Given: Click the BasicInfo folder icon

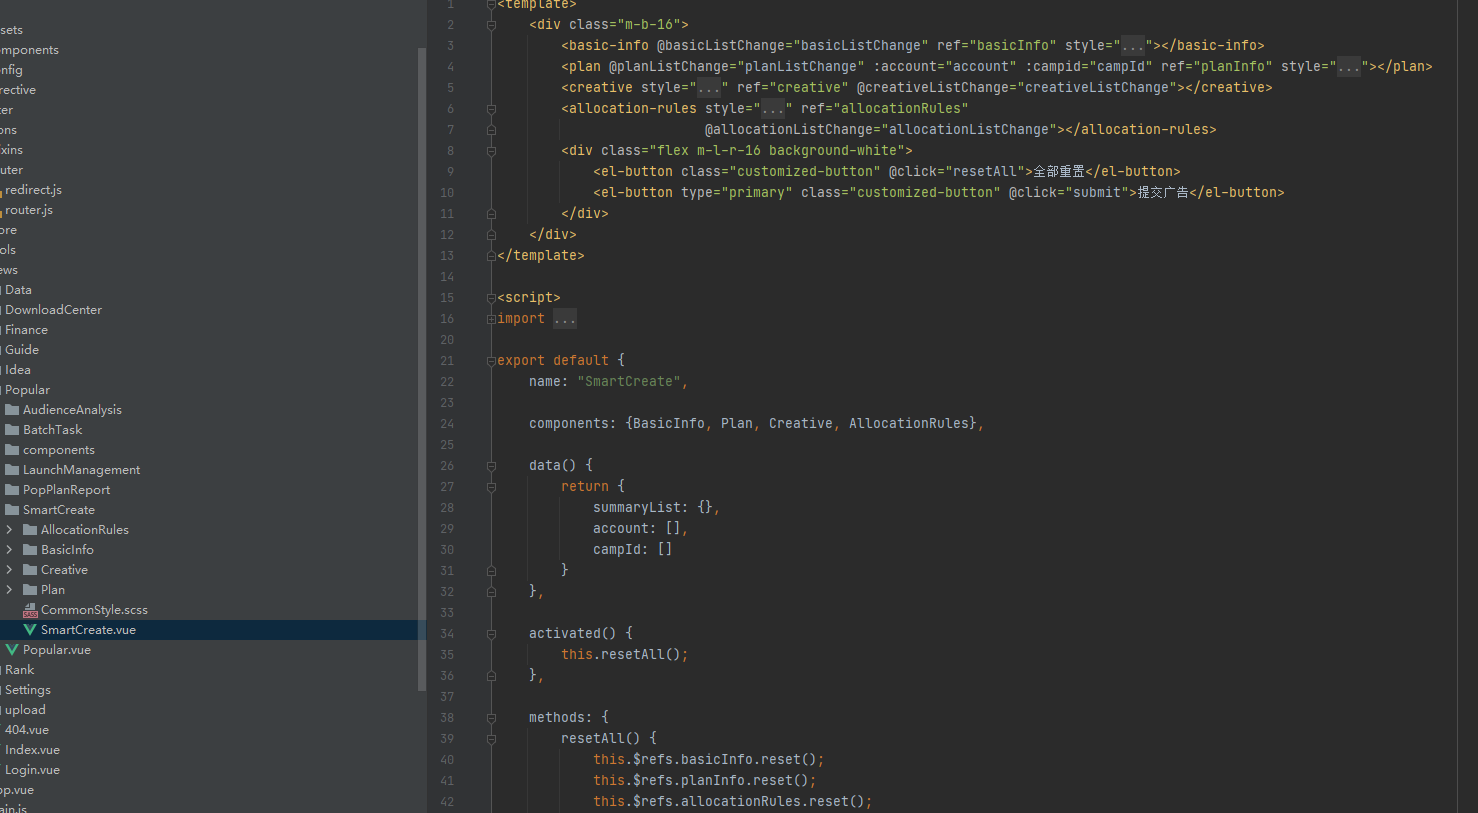Looking at the screenshot, I should (30, 550).
